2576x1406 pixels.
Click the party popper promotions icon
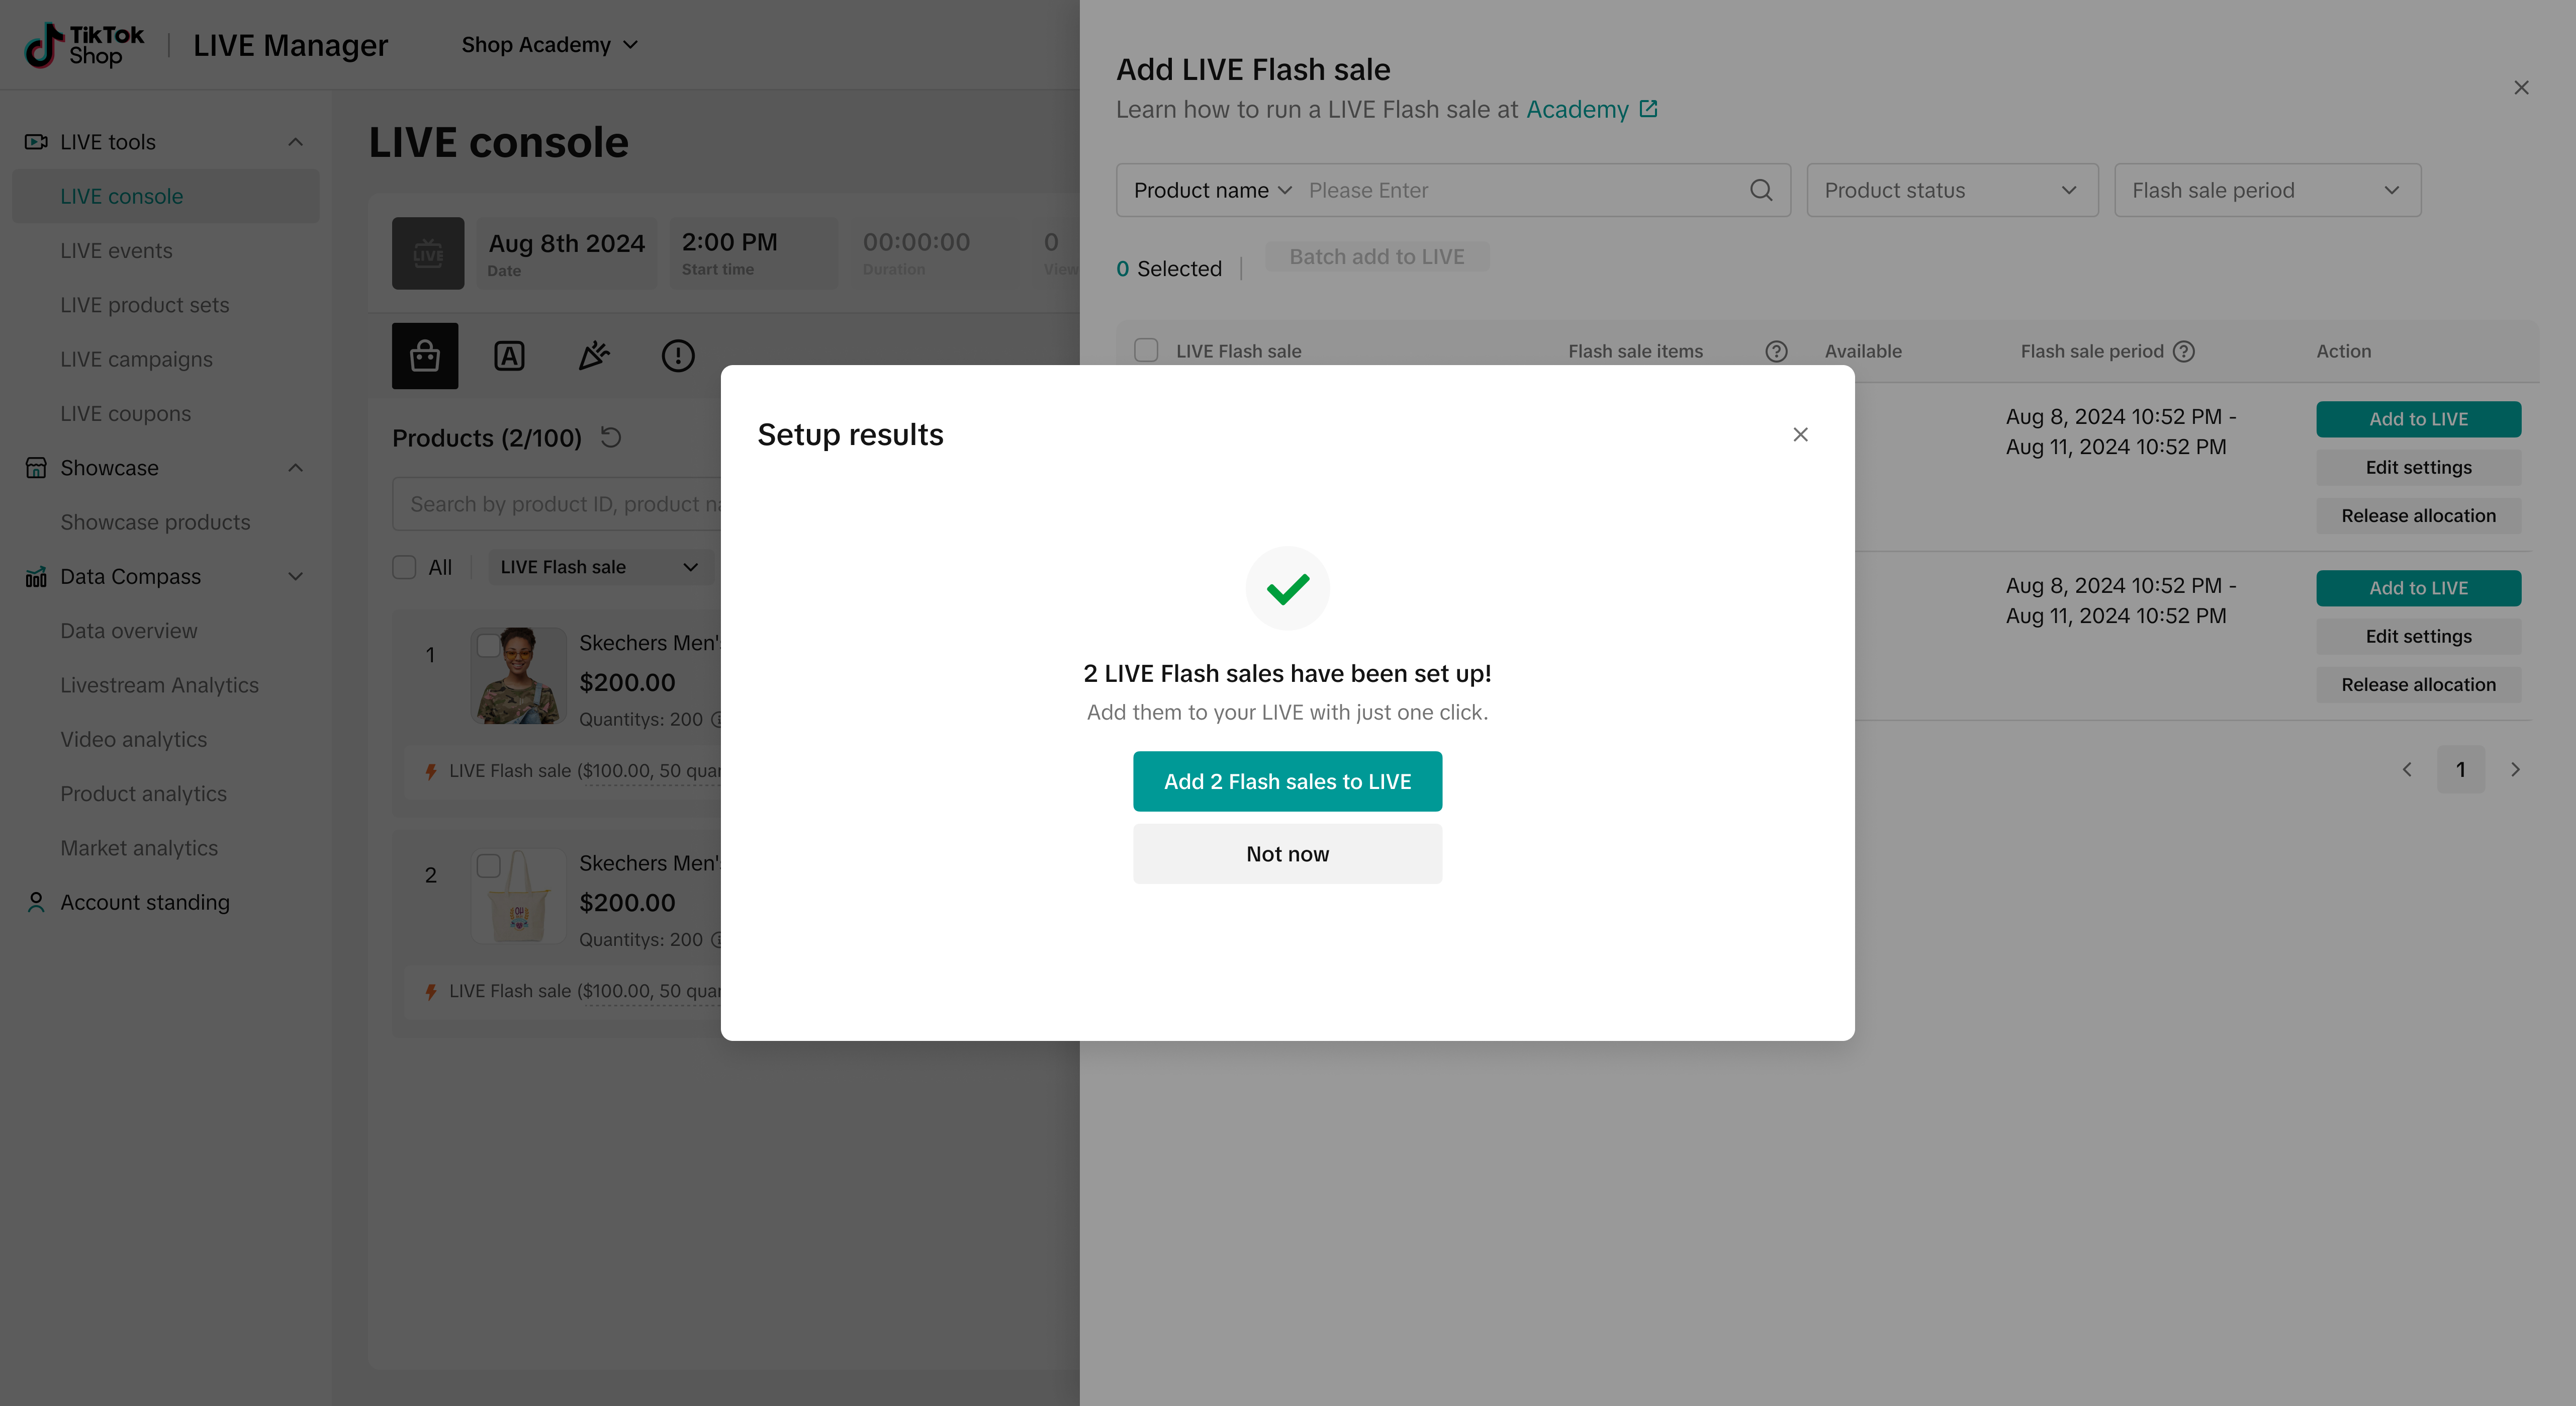[594, 355]
